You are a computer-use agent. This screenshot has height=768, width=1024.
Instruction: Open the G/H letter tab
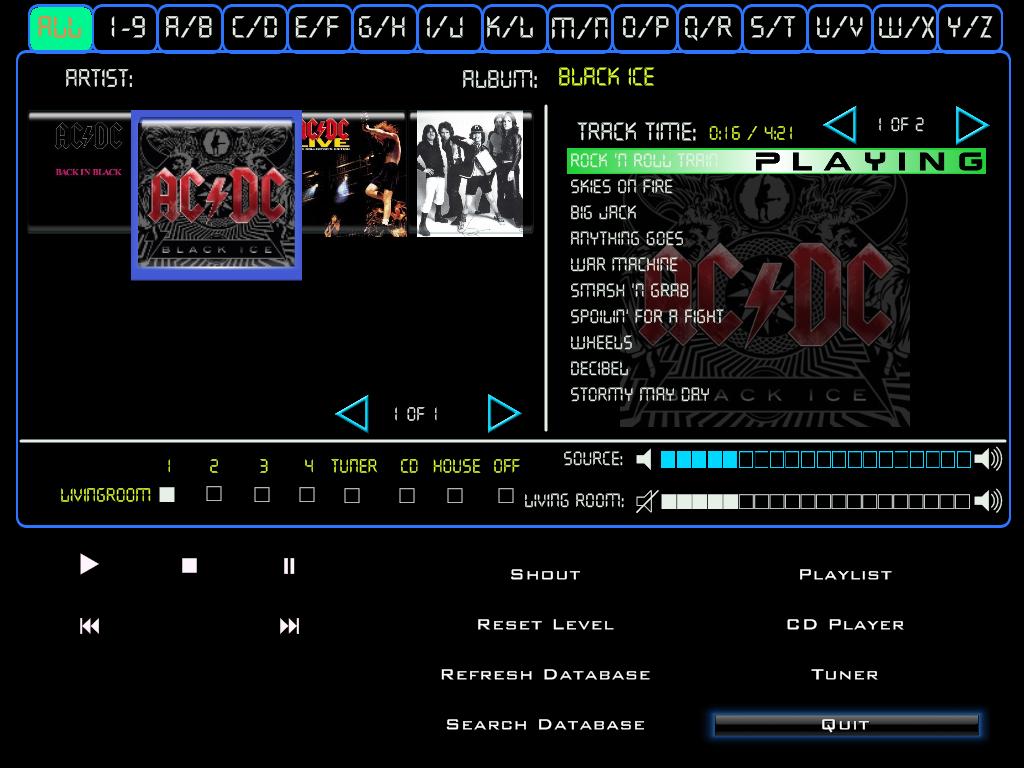(384, 27)
